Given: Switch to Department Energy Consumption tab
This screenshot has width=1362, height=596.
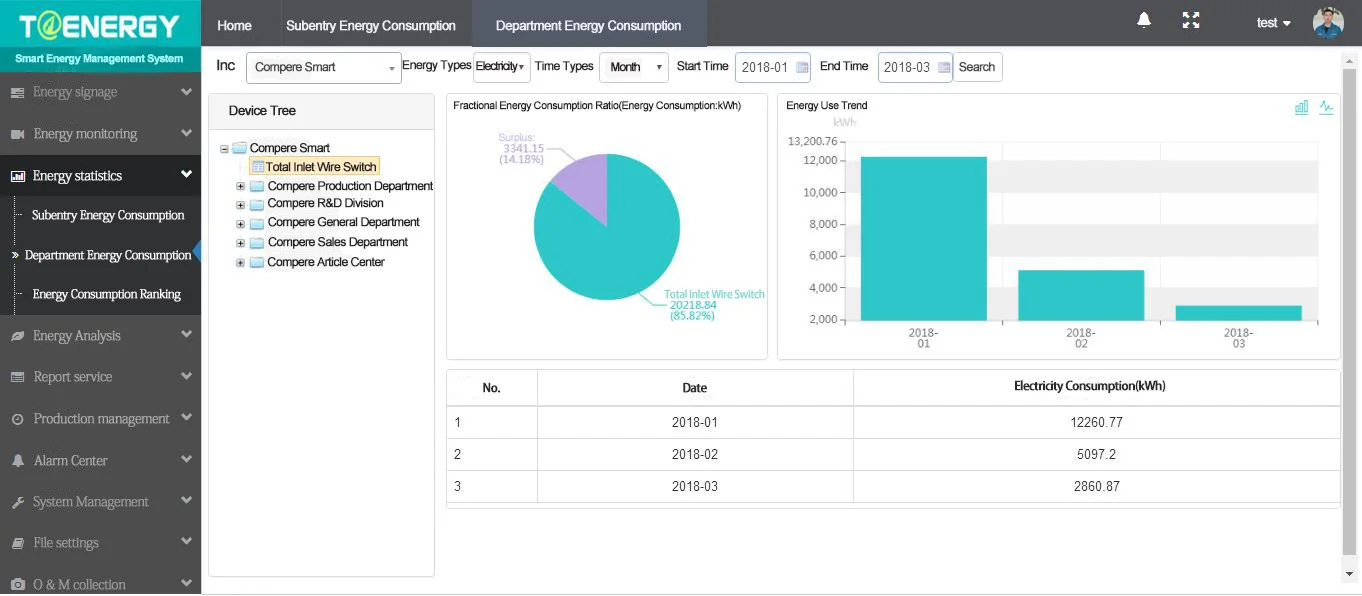Looking at the screenshot, I should pos(588,25).
